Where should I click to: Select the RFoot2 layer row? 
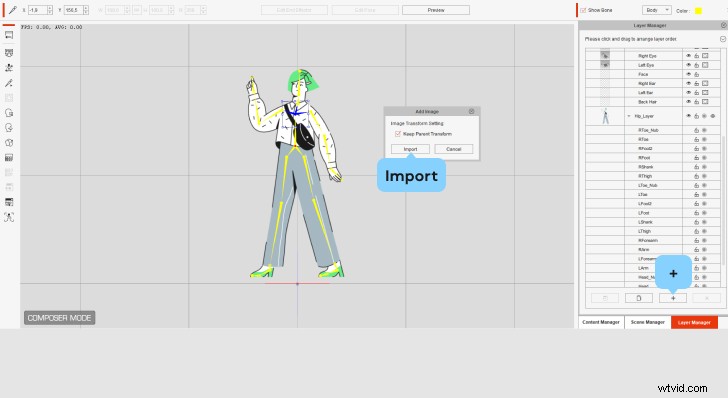pos(652,149)
